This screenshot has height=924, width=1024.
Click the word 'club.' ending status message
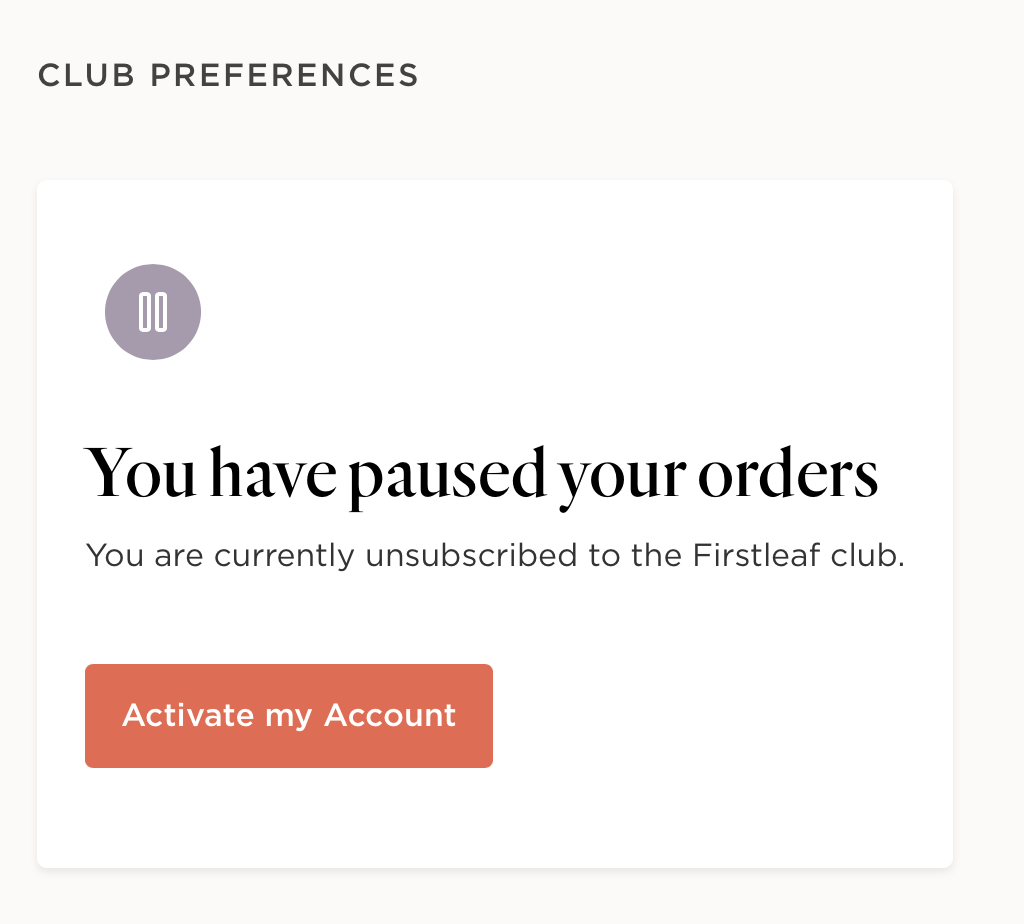pyautogui.click(x=867, y=555)
